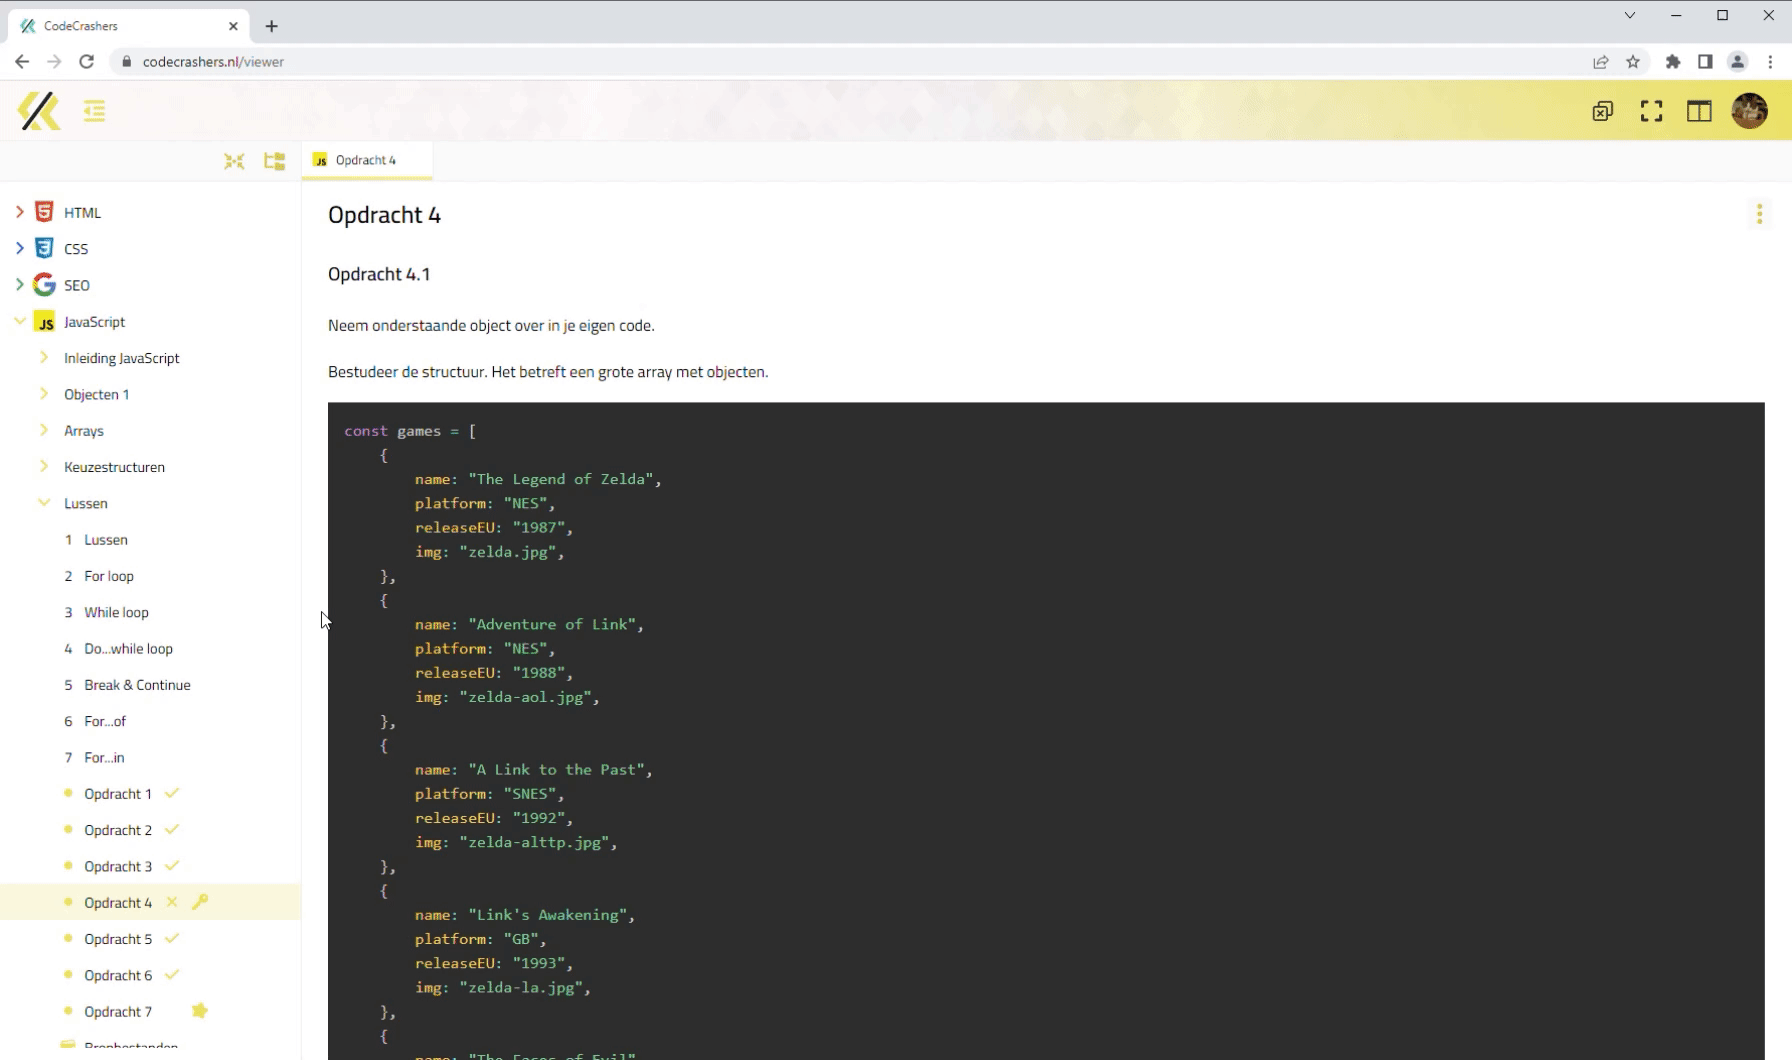Toggle the X status on Opdracht 4
Image resolution: width=1792 pixels, height=1060 pixels.
click(172, 902)
